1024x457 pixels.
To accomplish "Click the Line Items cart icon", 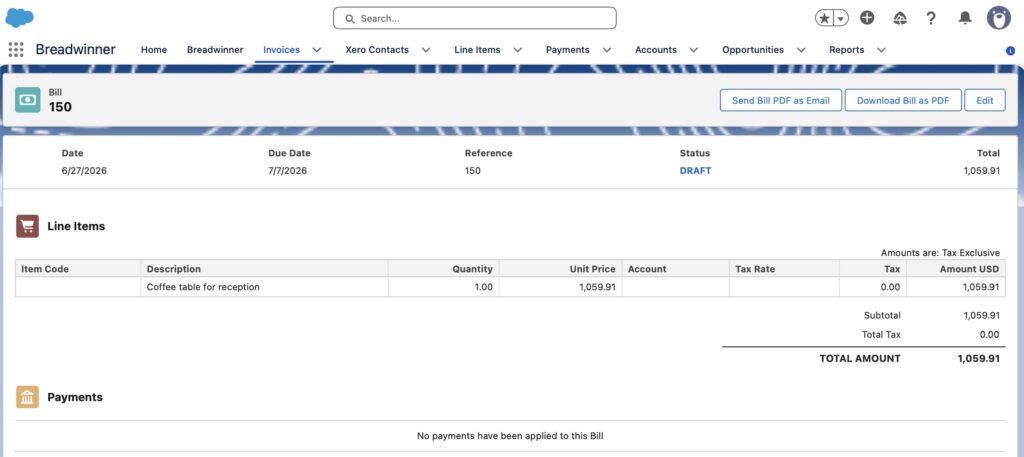I will (27, 226).
